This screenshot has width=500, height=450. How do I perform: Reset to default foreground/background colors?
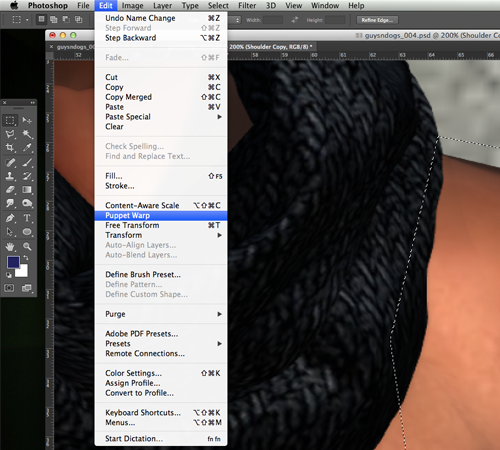point(9,275)
